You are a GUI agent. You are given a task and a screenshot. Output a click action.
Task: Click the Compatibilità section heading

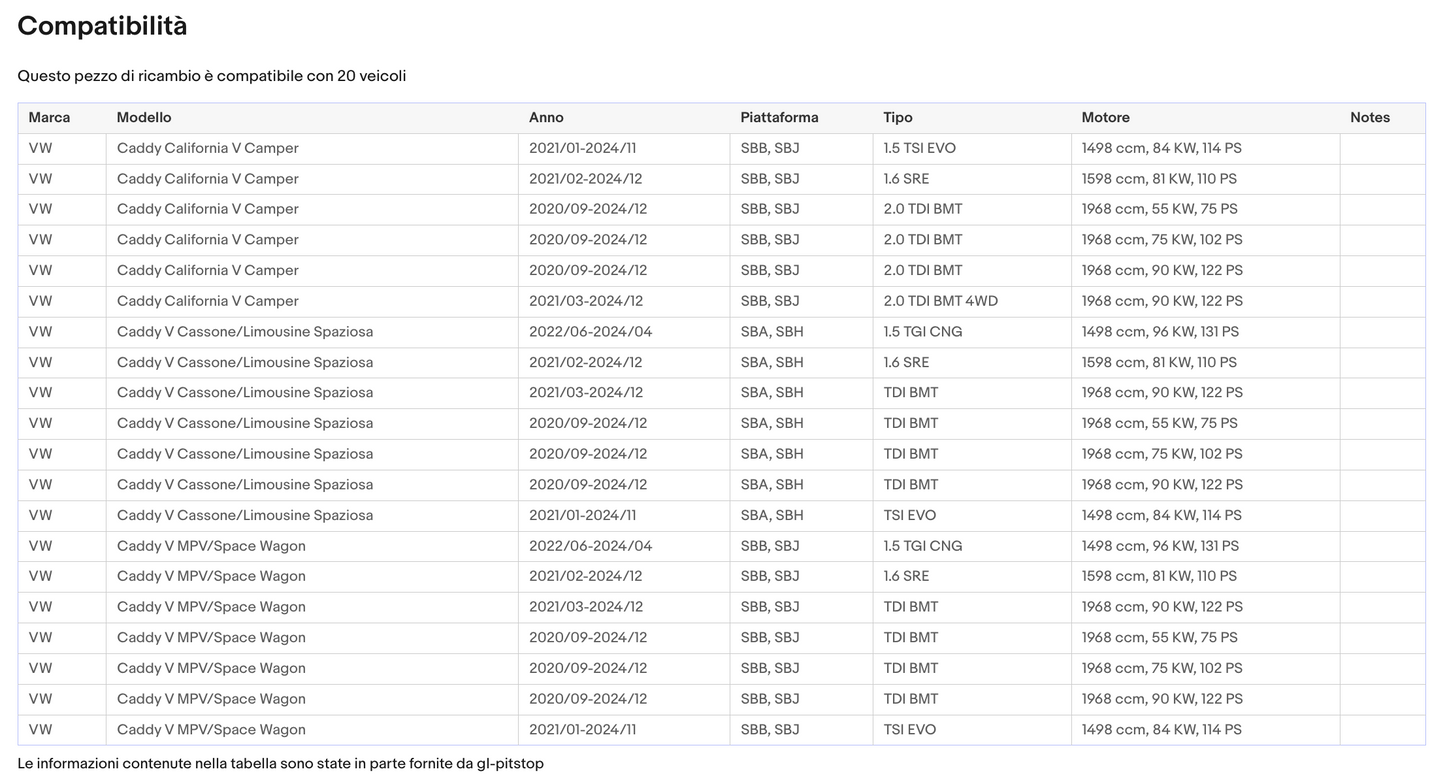102,27
